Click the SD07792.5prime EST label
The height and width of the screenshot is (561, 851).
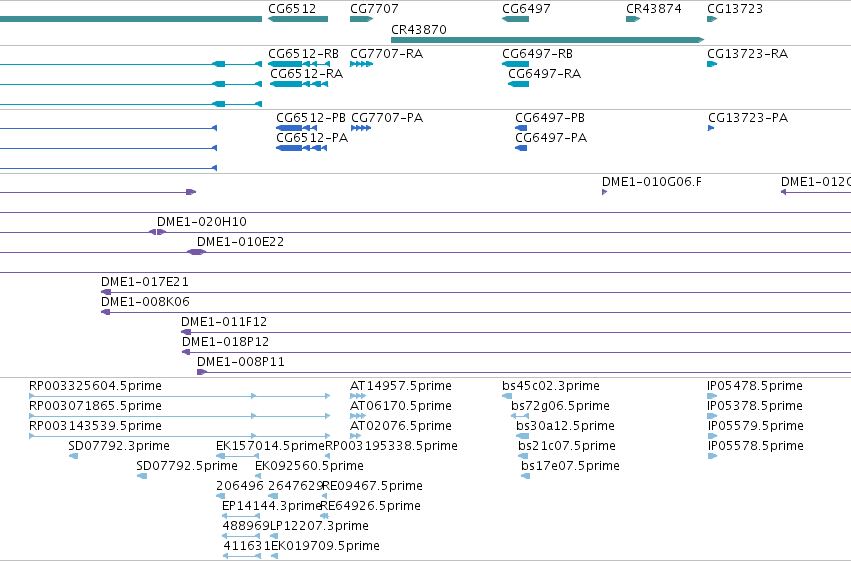(187, 467)
